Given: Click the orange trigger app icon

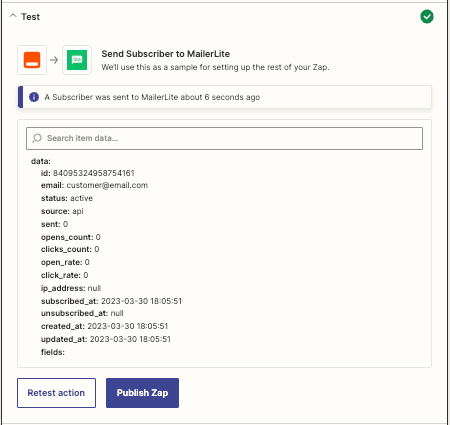Looking at the screenshot, I should (32, 60).
